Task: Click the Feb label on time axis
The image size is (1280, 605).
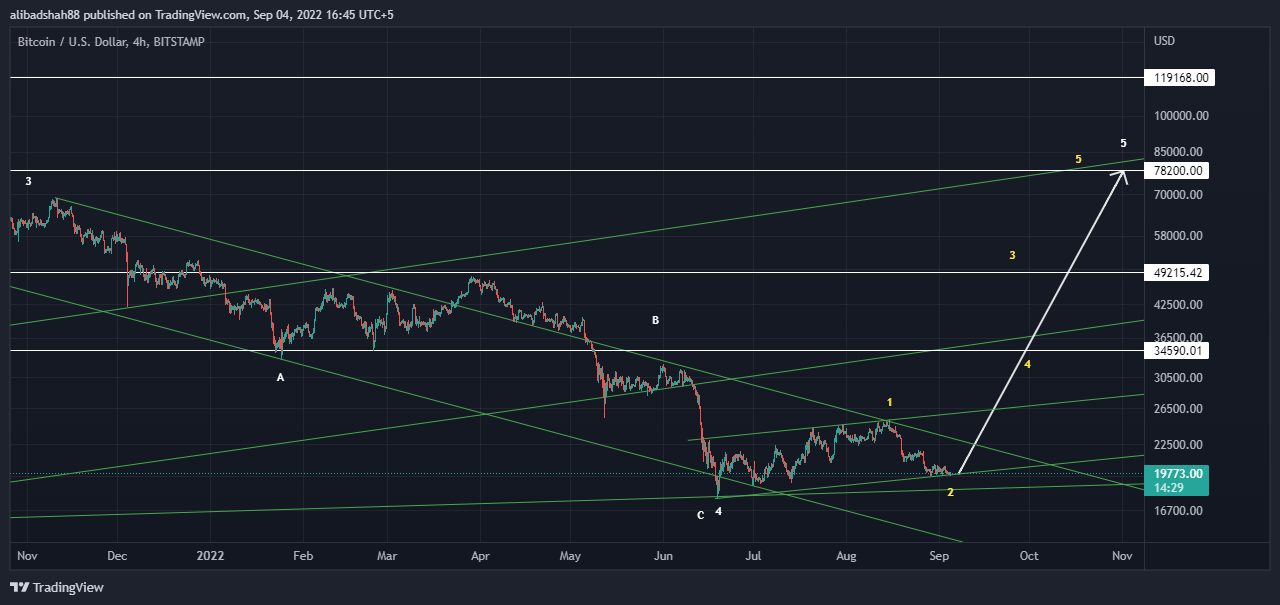Action: coord(303,555)
